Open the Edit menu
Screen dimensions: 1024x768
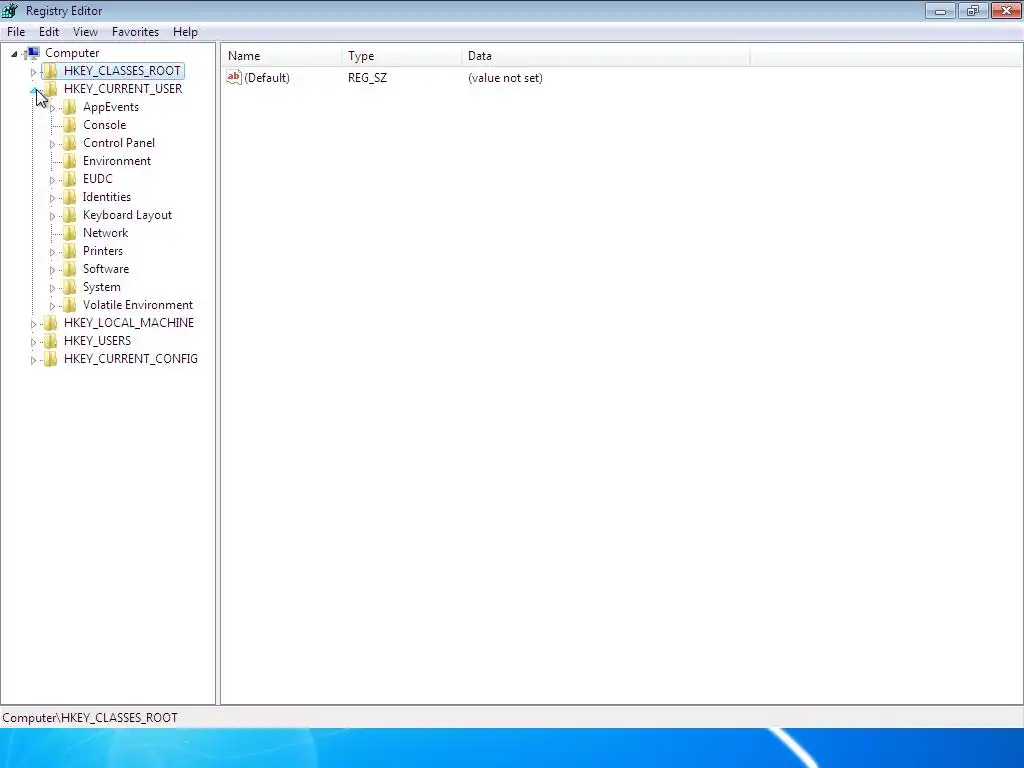click(49, 31)
